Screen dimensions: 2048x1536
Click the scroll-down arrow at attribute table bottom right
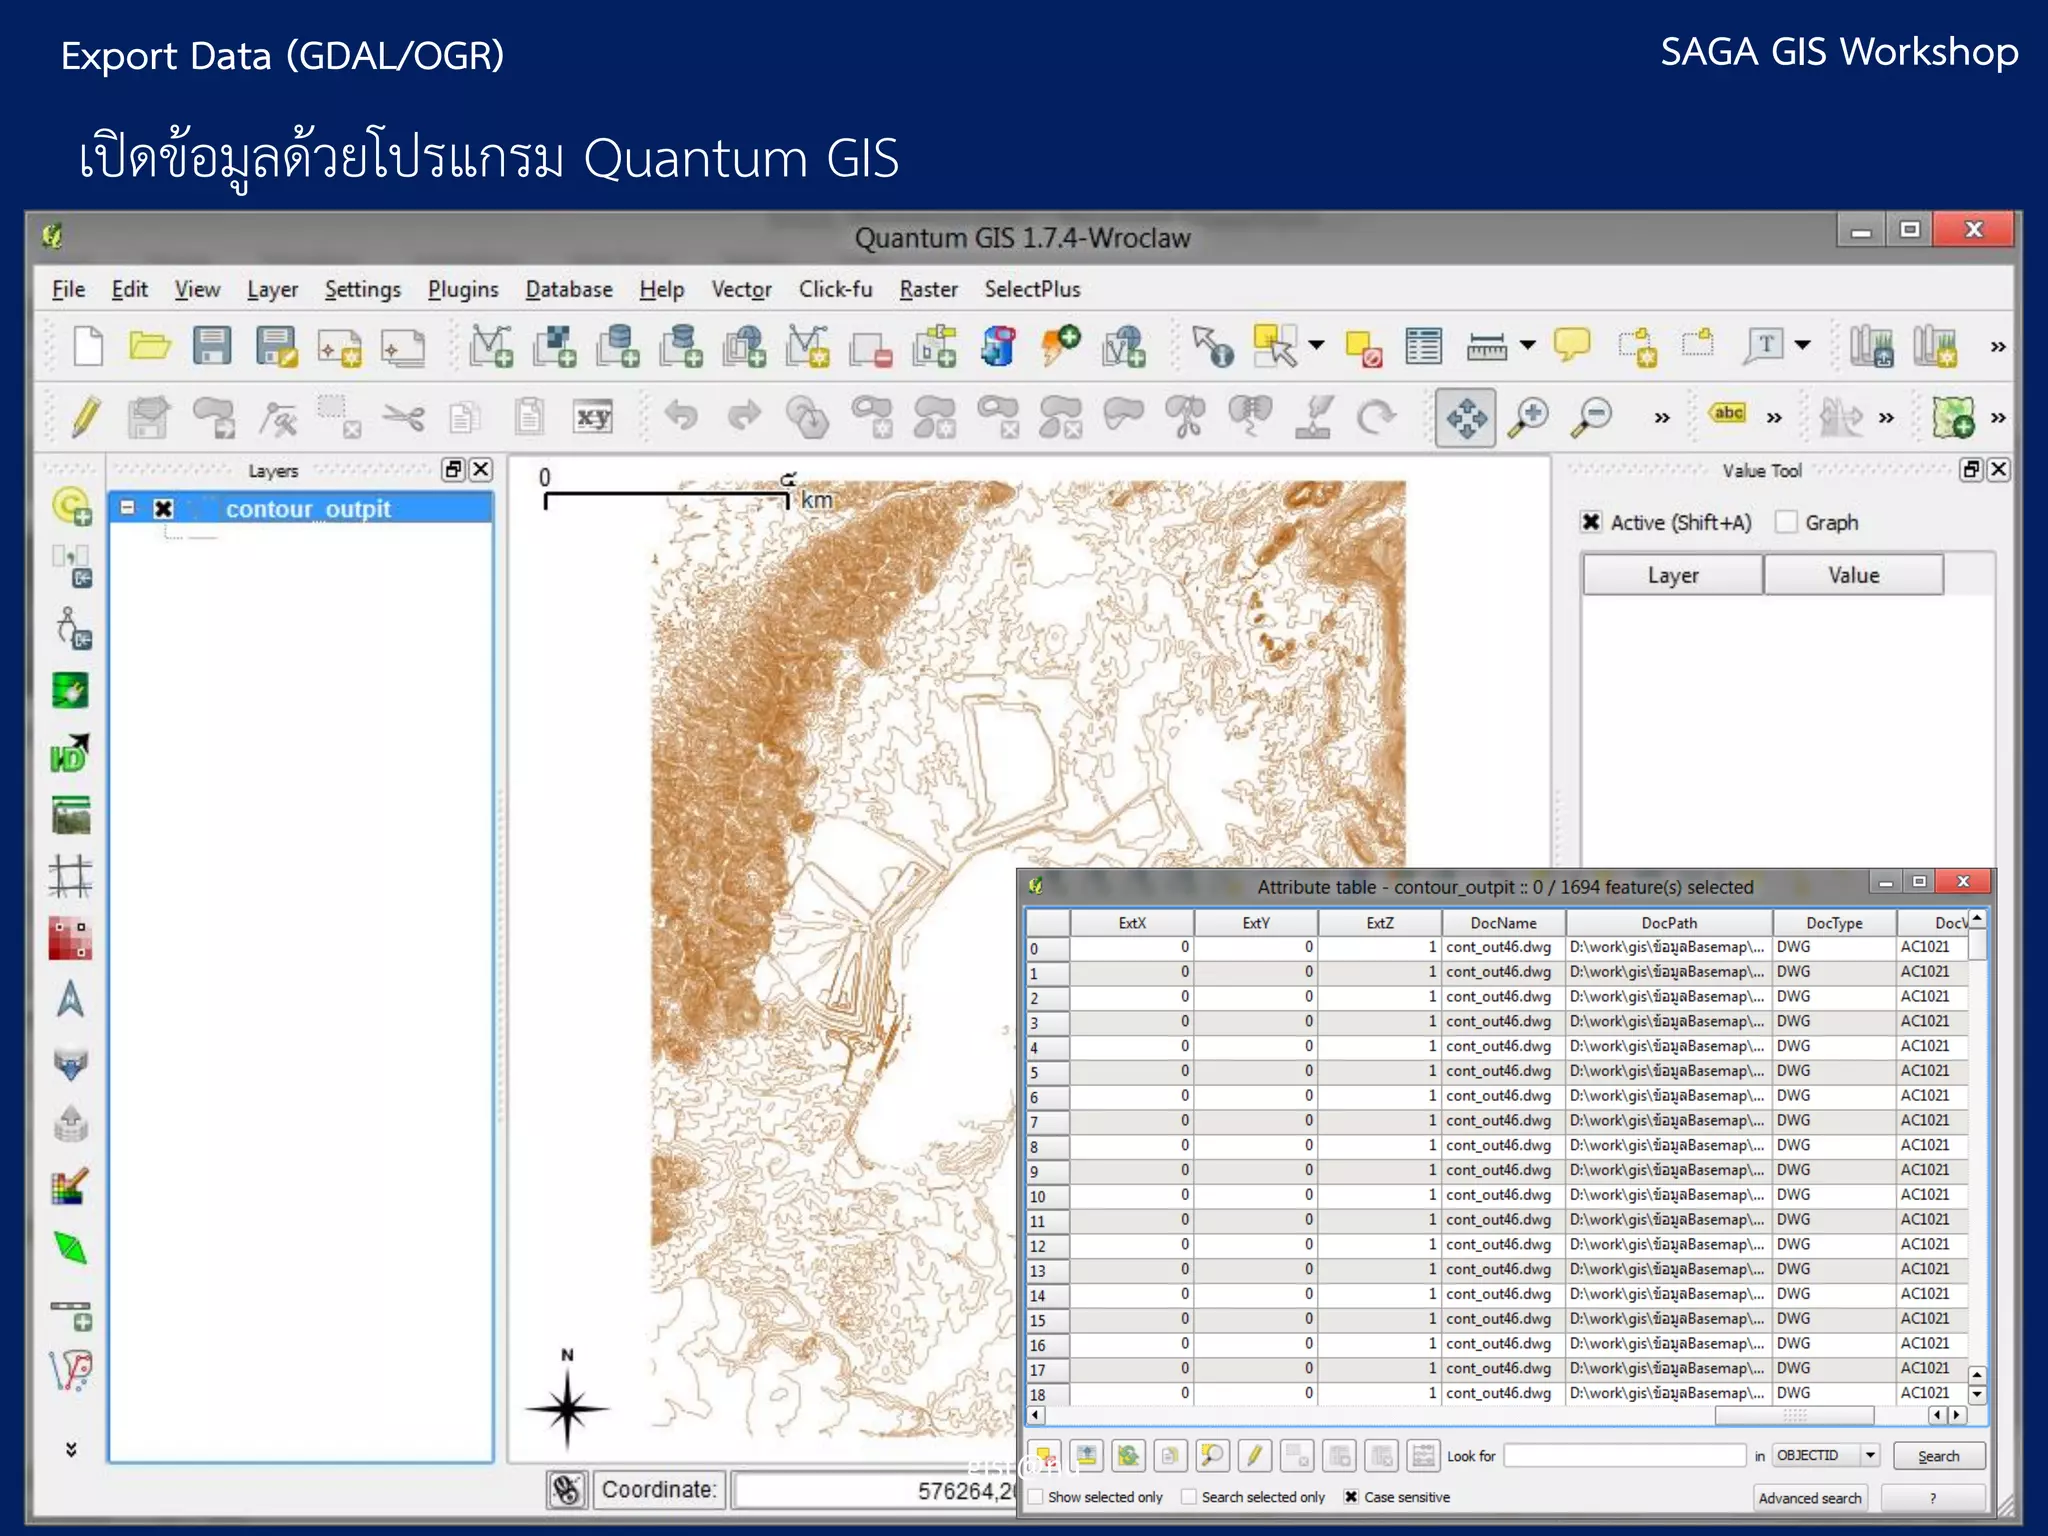(x=1977, y=1394)
